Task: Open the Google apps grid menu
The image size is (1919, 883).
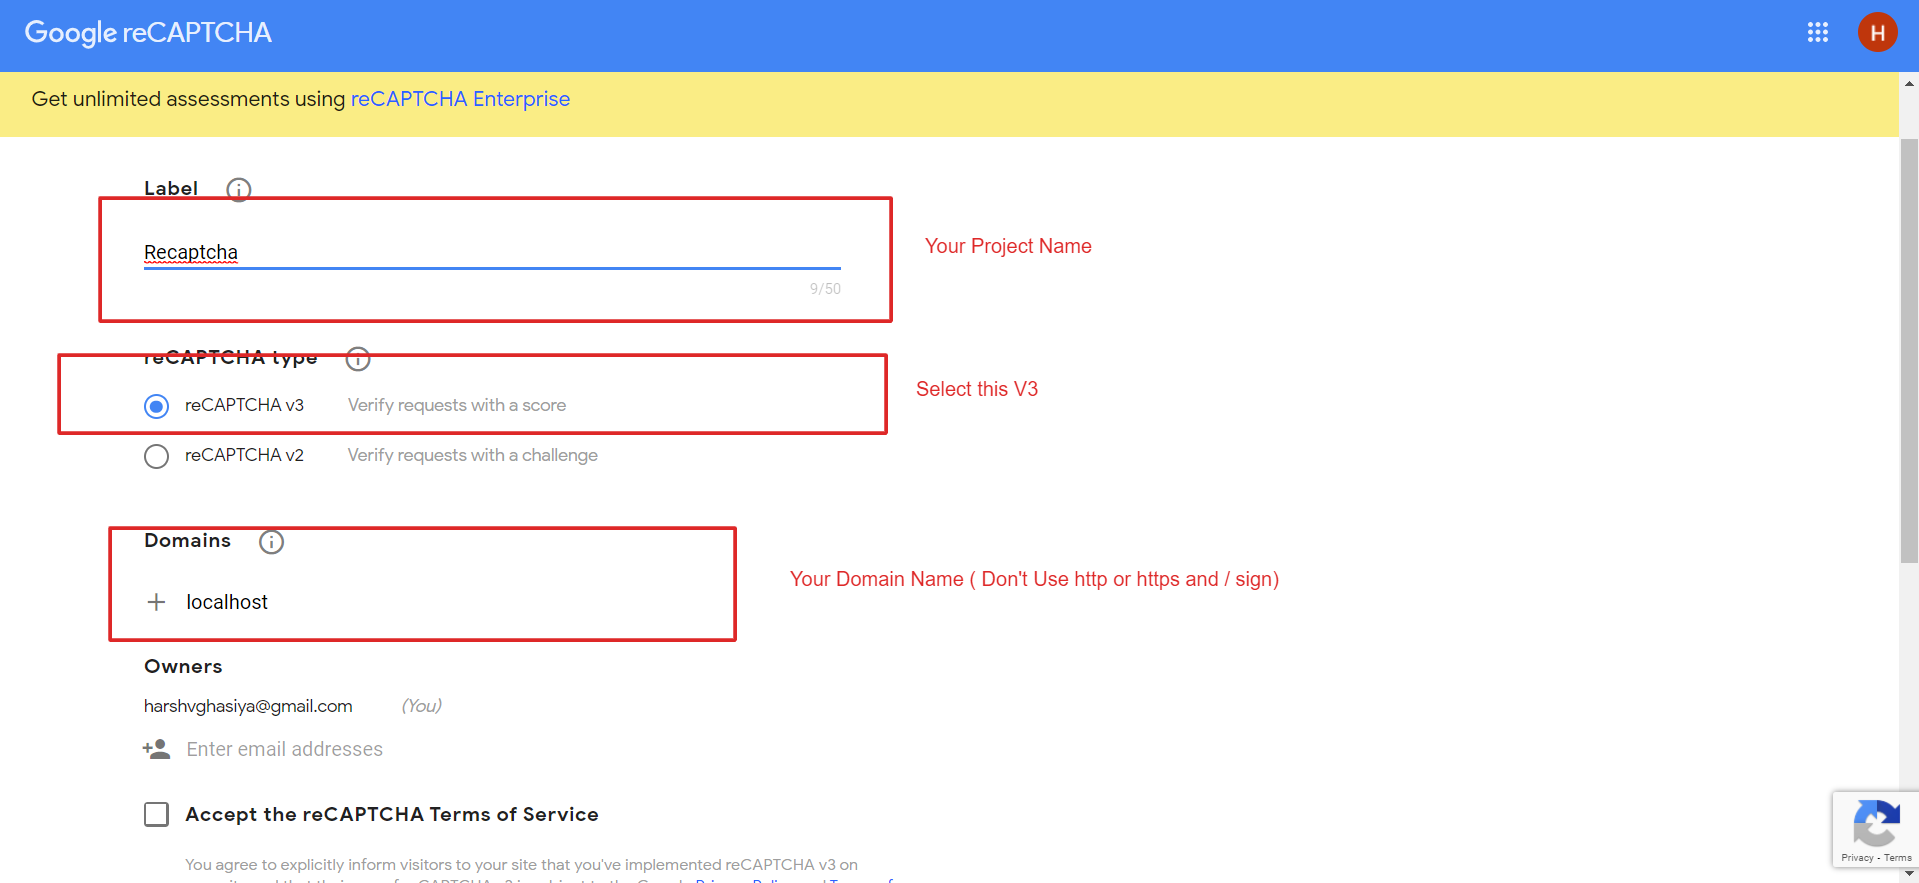Action: click(1817, 33)
